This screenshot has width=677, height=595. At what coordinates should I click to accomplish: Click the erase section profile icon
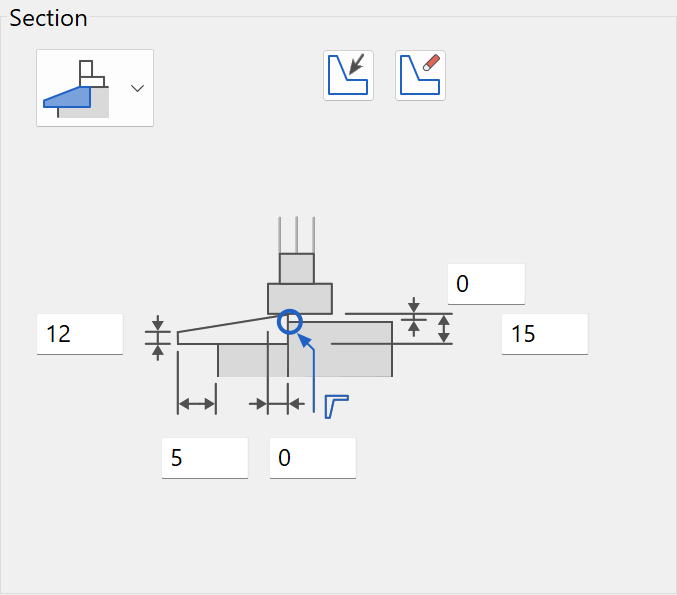pyautogui.click(x=420, y=76)
